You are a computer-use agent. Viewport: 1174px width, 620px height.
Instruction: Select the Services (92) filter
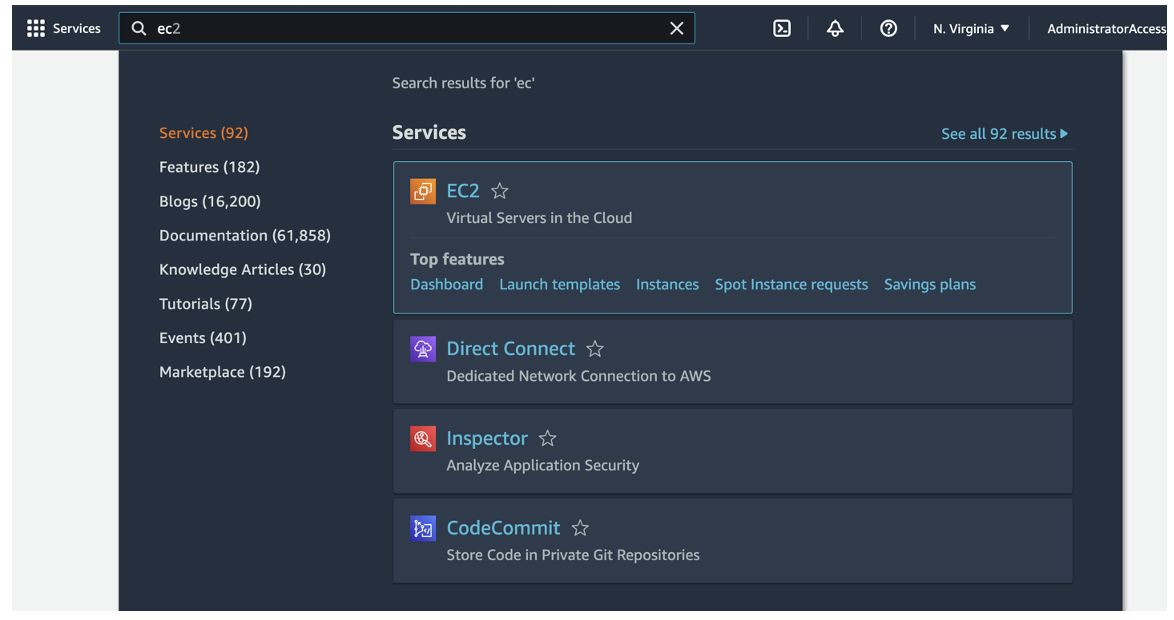tap(204, 133)
